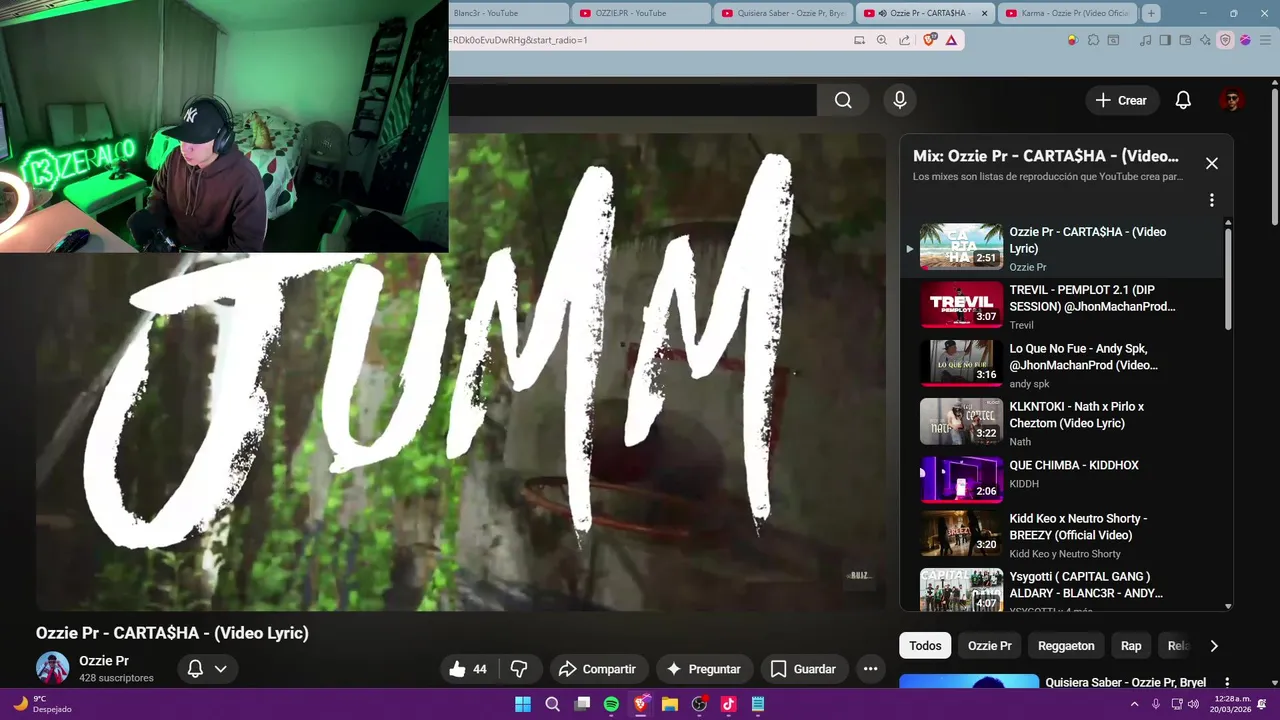The height and width of the screenshot is (720, 1280).
Task: Click the Compartir button
Action: [x=597, y=669]
